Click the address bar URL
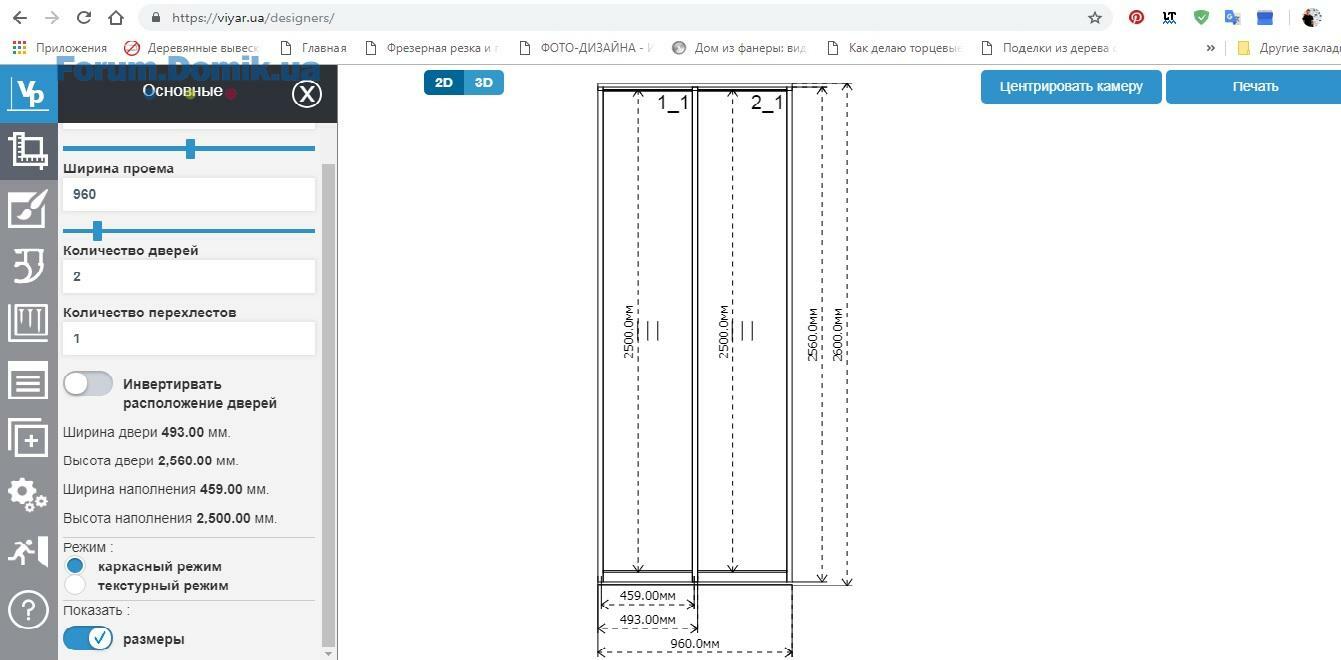 click(x=253, y=18)
